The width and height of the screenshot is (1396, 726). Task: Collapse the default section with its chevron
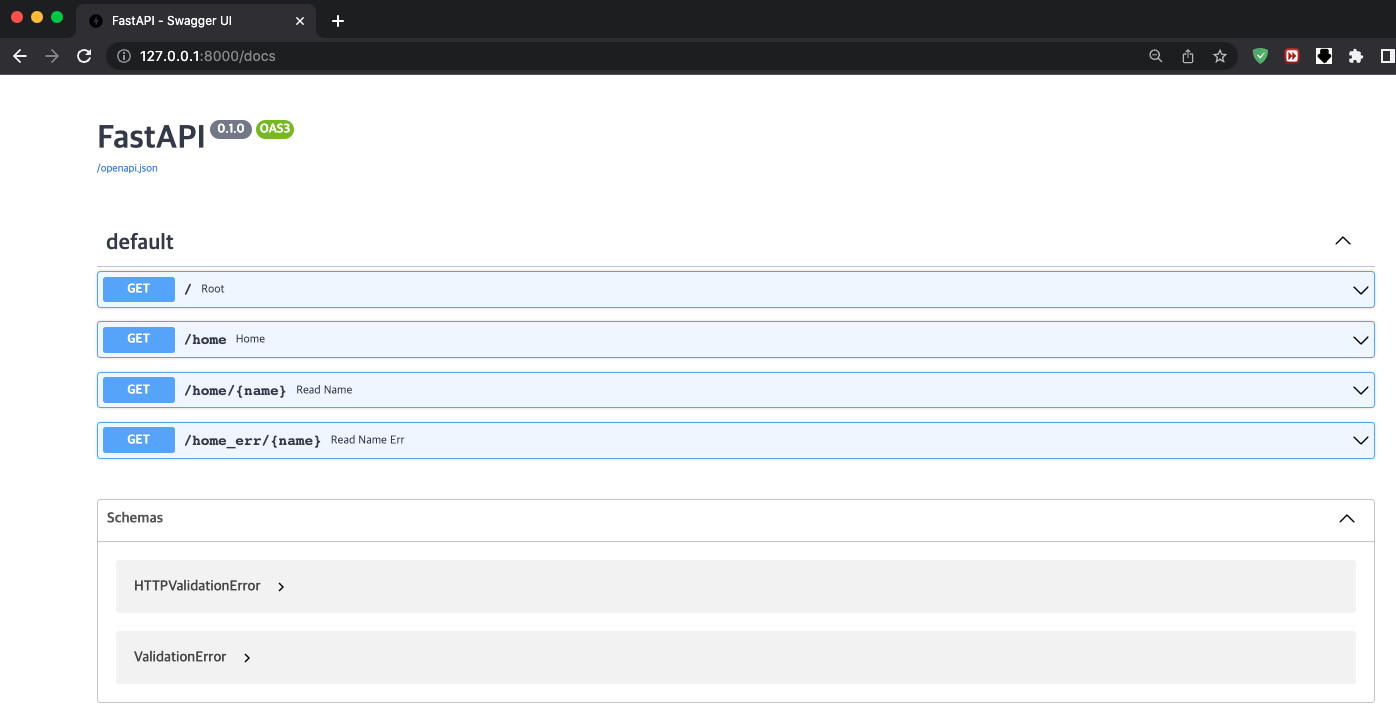1343,241
